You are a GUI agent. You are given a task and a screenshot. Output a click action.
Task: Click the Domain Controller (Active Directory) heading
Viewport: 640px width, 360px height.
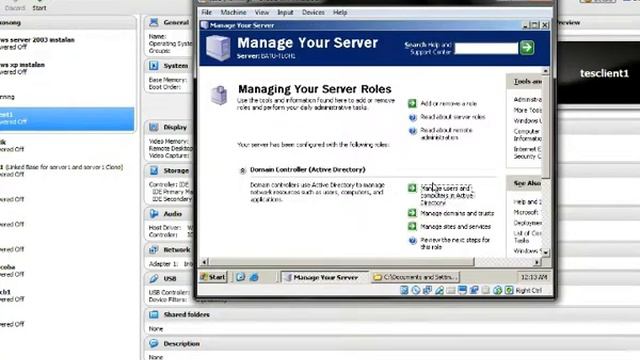click(x=307, y=169)
